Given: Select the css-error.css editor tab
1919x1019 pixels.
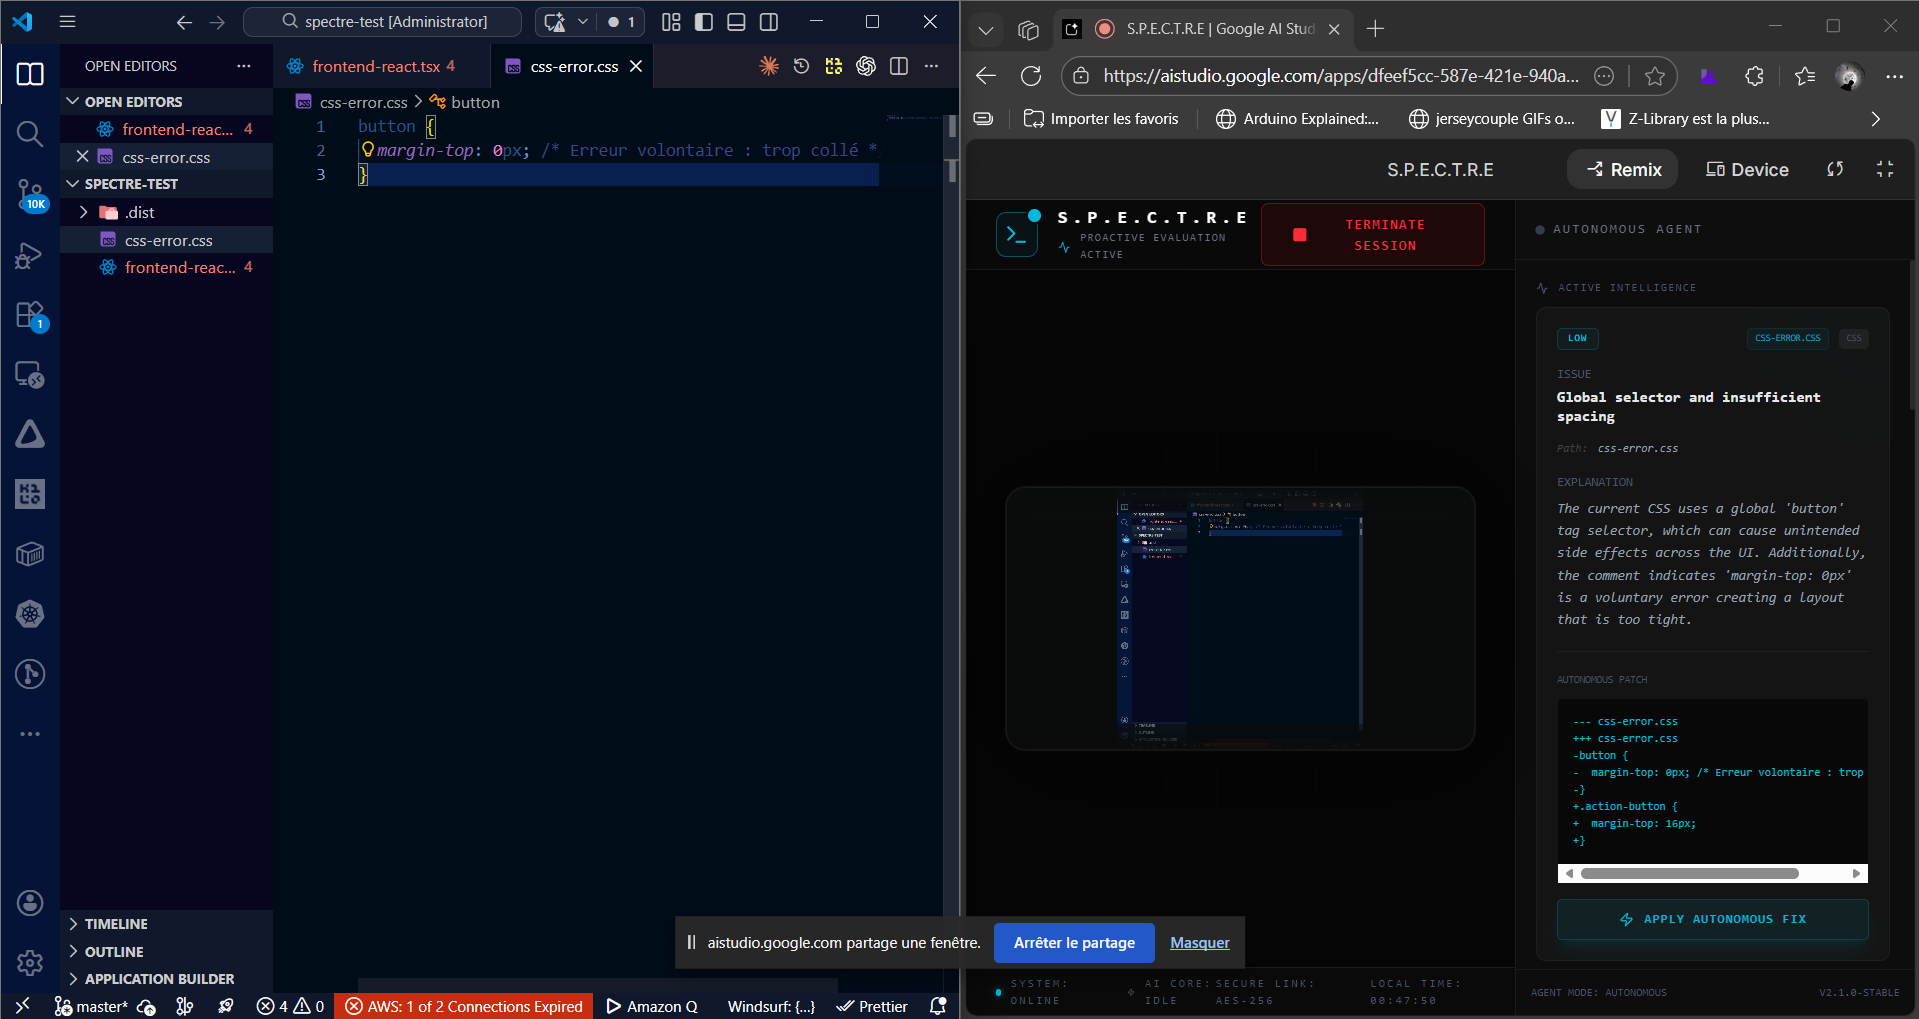Looking at the screenshot, I should (x=574, y=66).
